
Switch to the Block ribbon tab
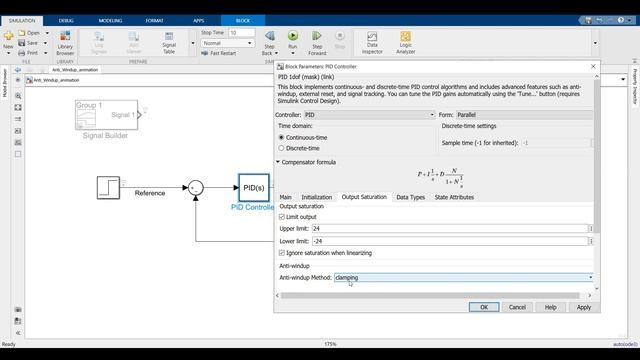[x=243, y=20]
